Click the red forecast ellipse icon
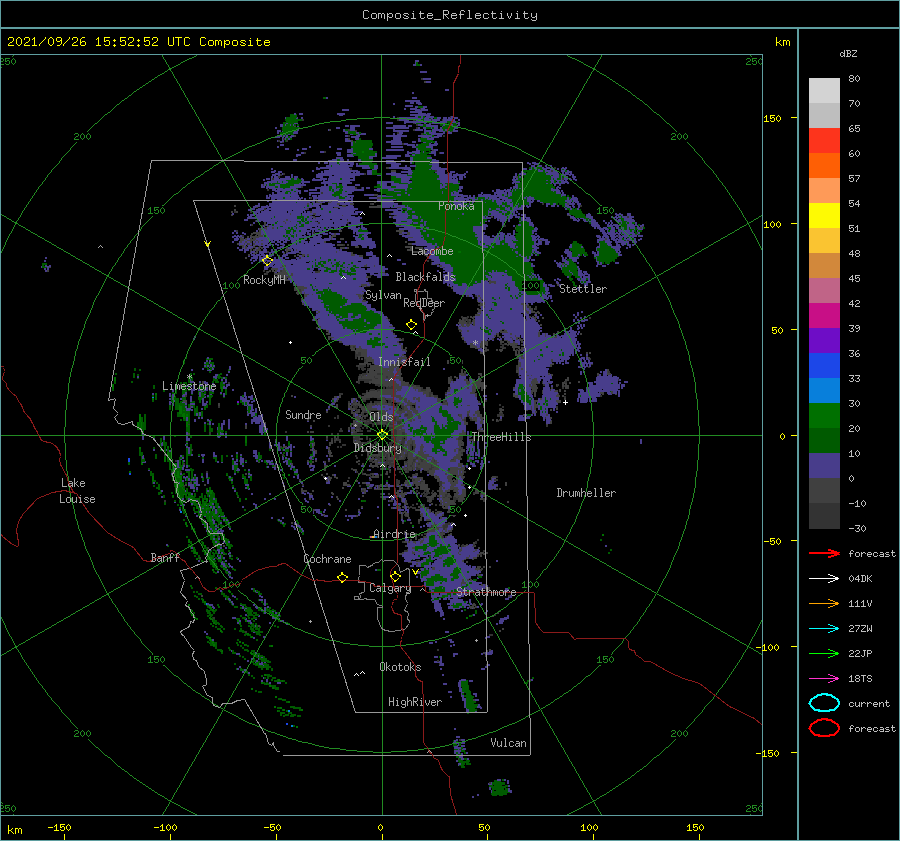The height and width of the screenshot is (841, 900). [824, 728]
